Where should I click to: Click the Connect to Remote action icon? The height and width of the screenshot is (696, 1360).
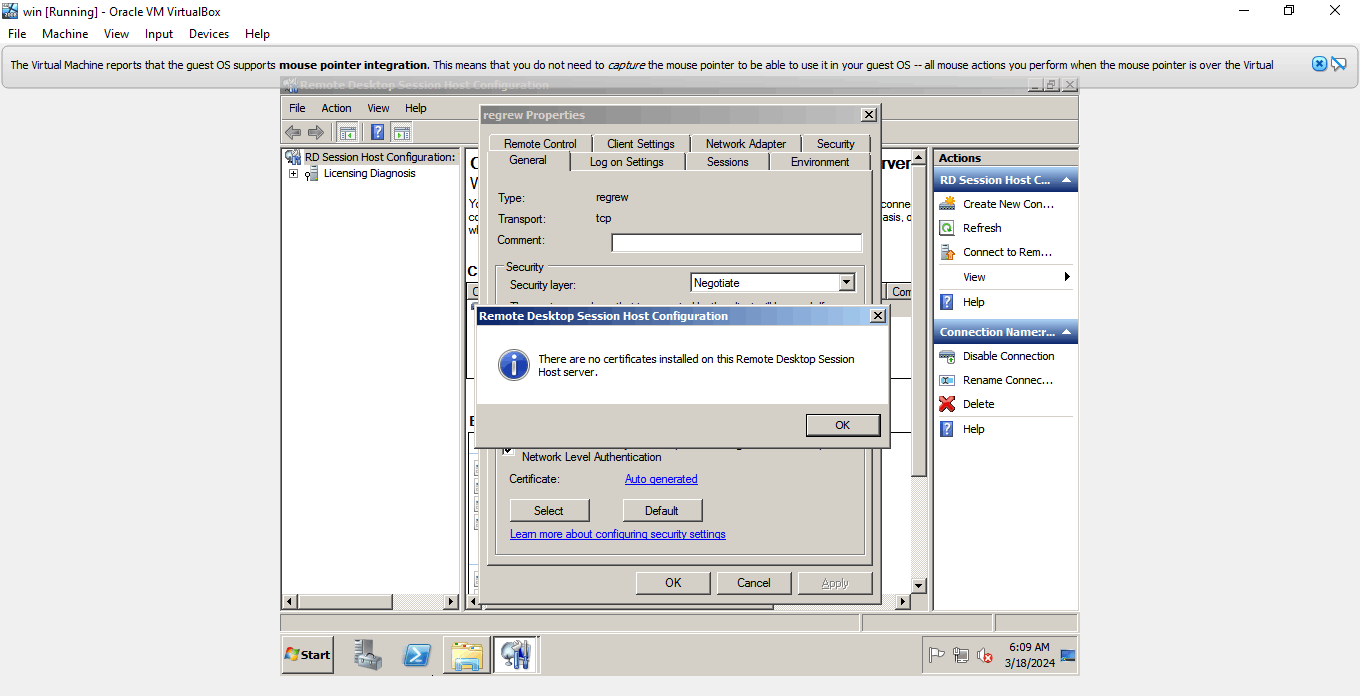tap(947, 252)
